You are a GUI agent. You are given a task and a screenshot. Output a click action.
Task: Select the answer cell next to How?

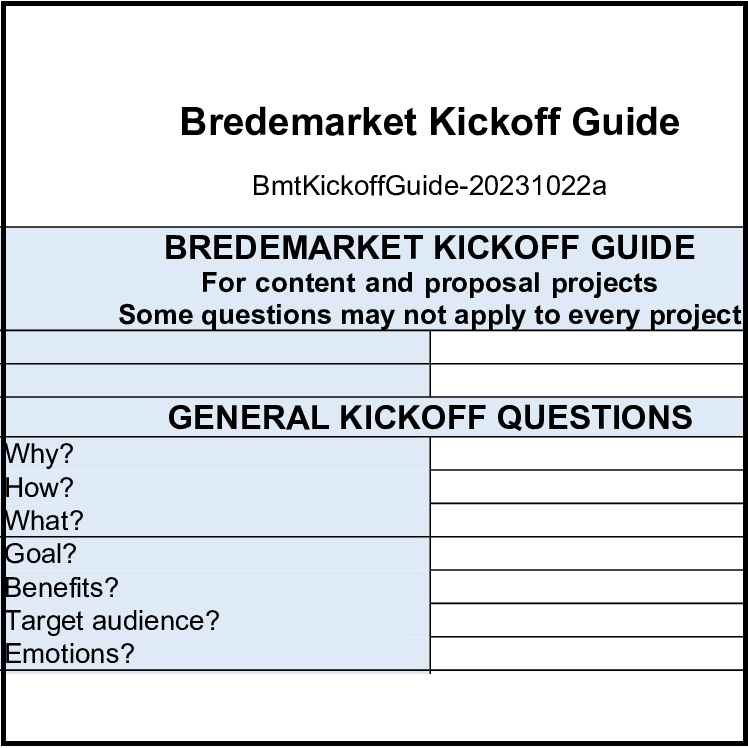click(x=588, y=487)
